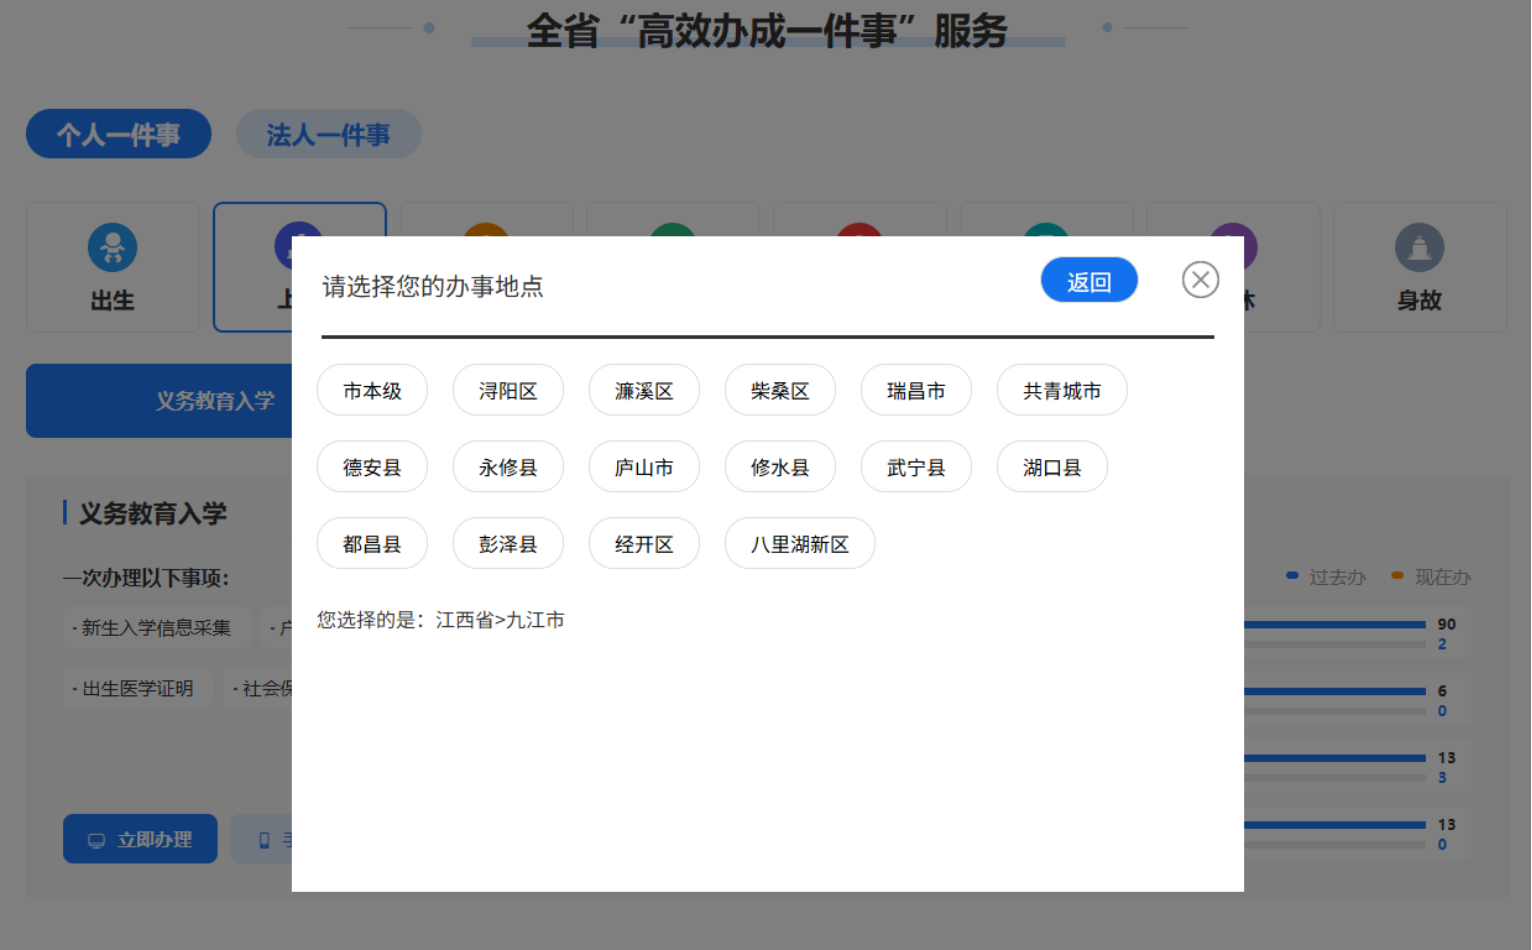Click the 出生 baby icon
Screen dimensions: 1532x950
(113, 248)
